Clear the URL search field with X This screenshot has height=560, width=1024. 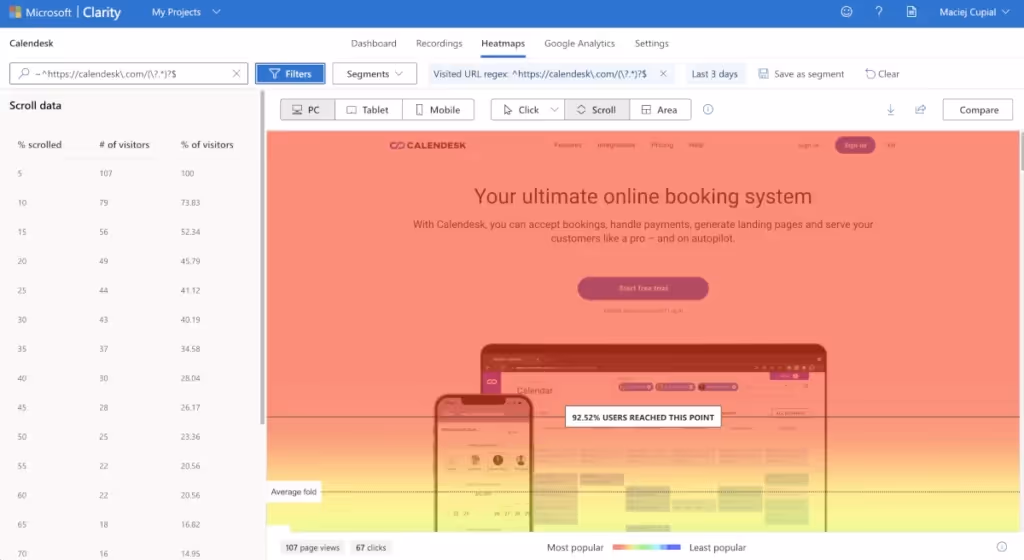(236, 74)
